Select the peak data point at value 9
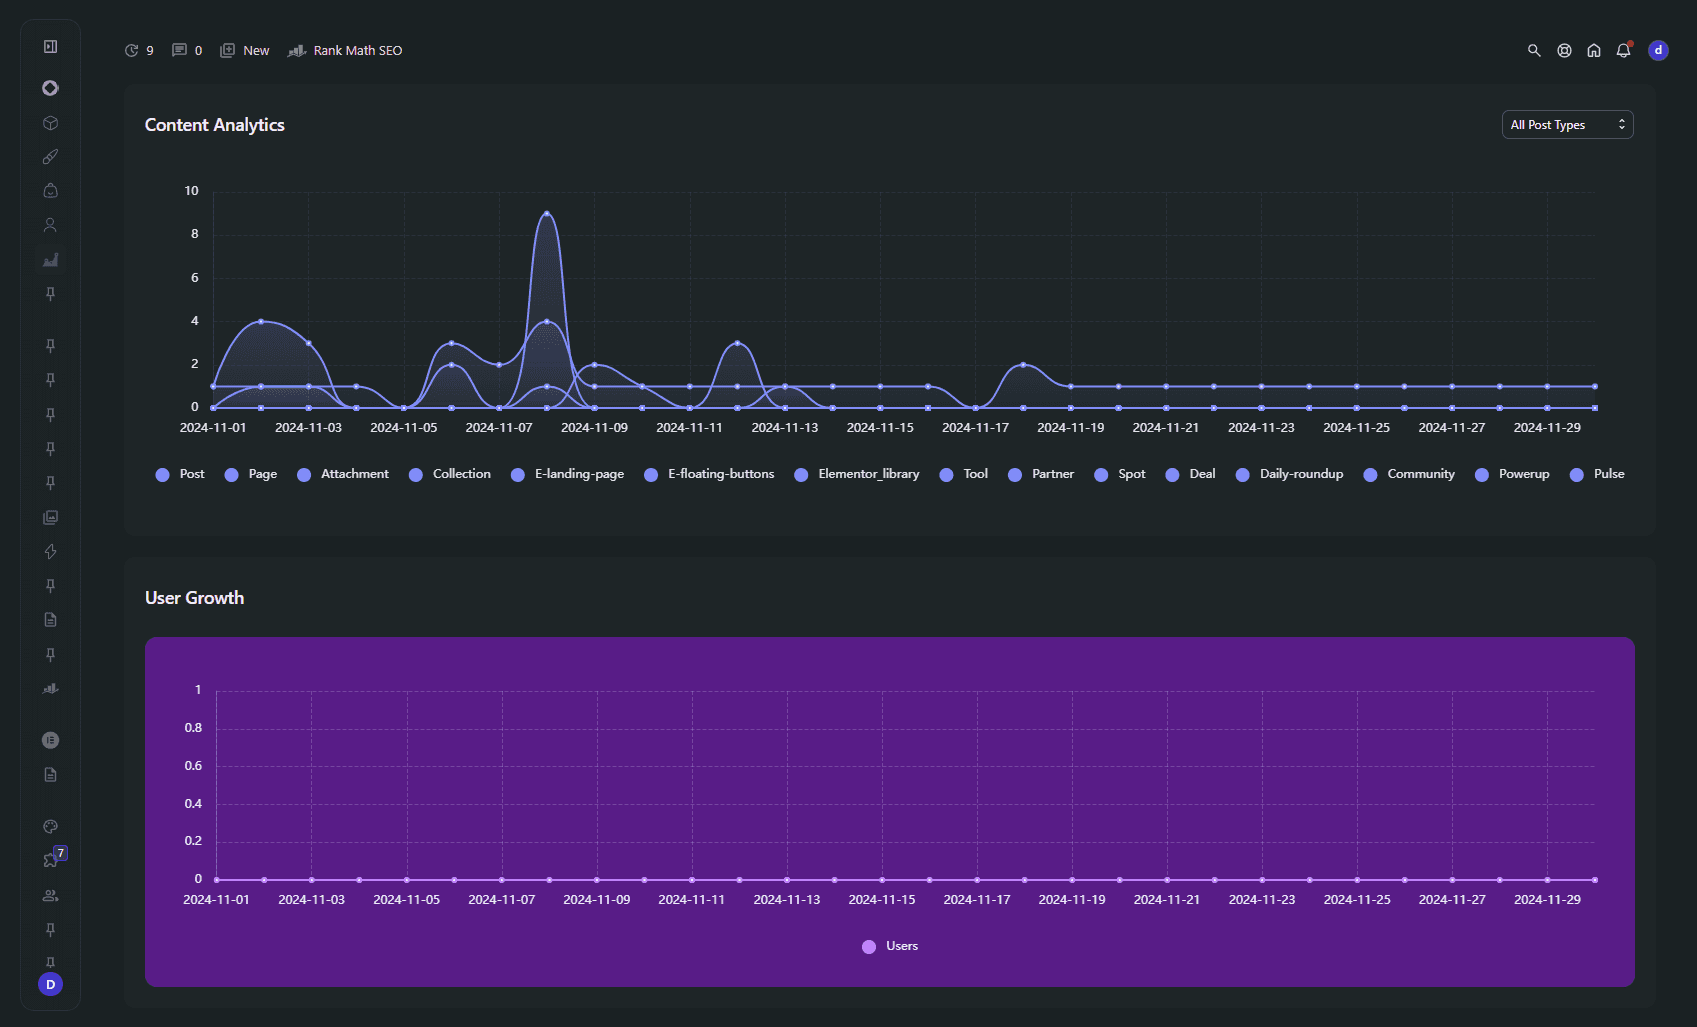Viewport: 1697px width, 1027px height. click(546, 213)
